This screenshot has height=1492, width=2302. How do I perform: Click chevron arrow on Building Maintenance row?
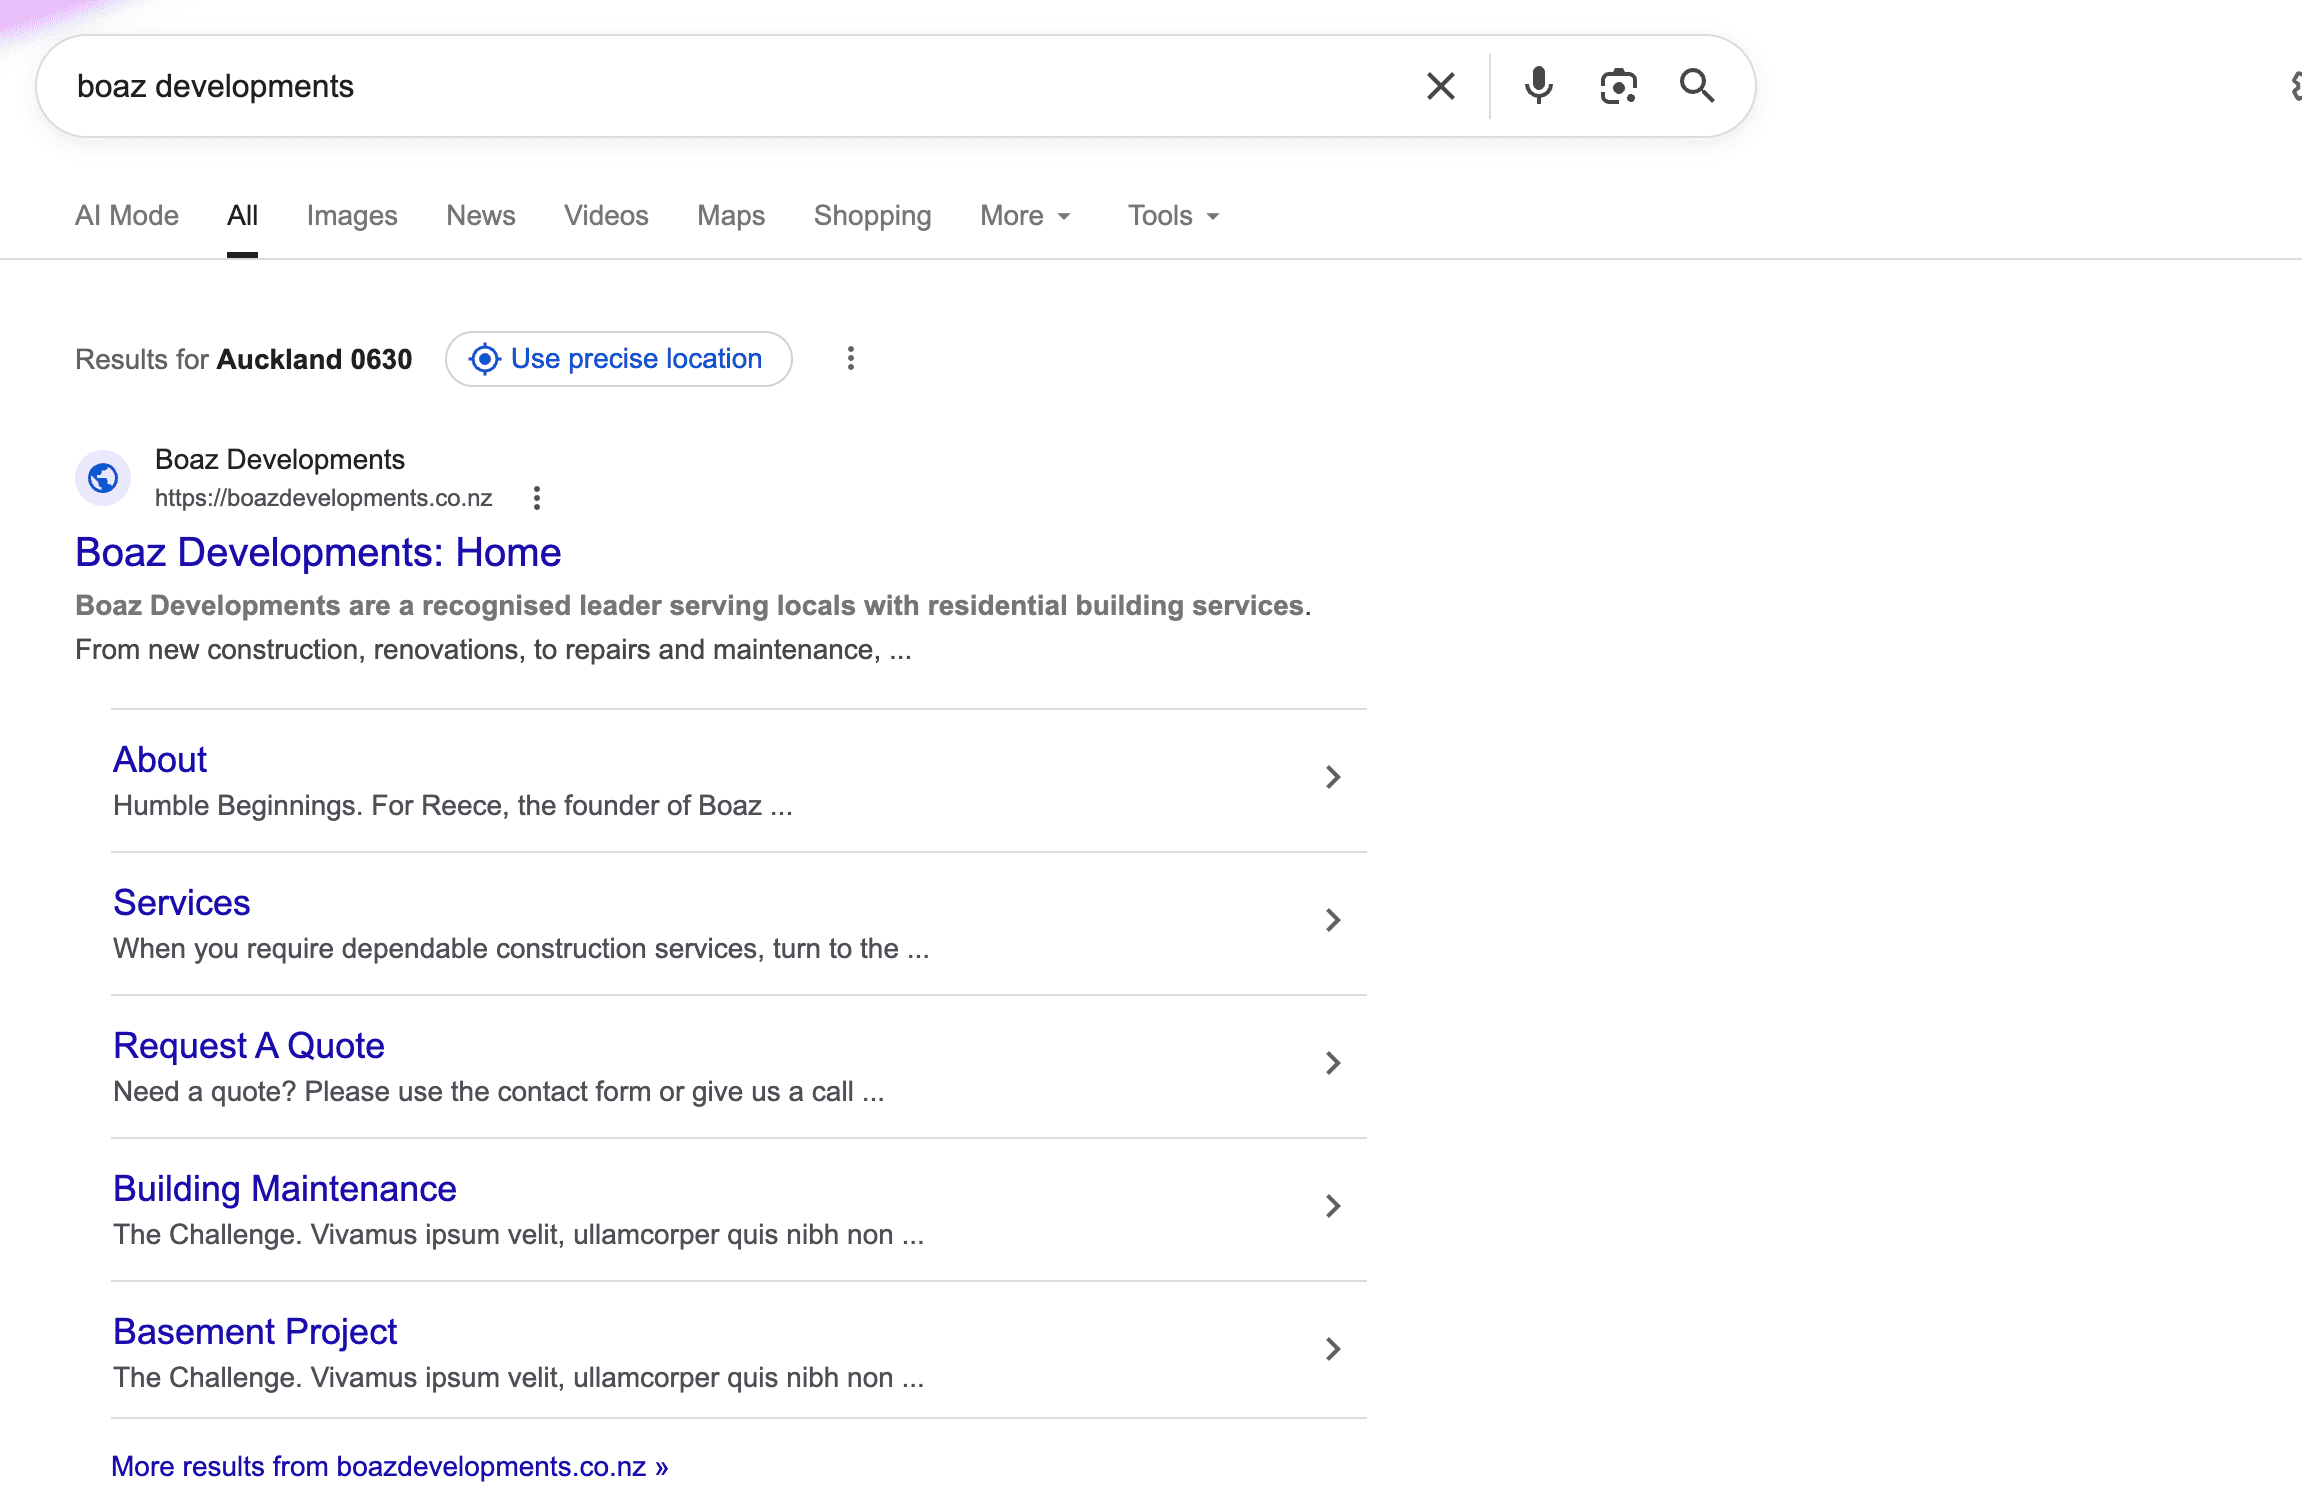pos(1333,1206)
